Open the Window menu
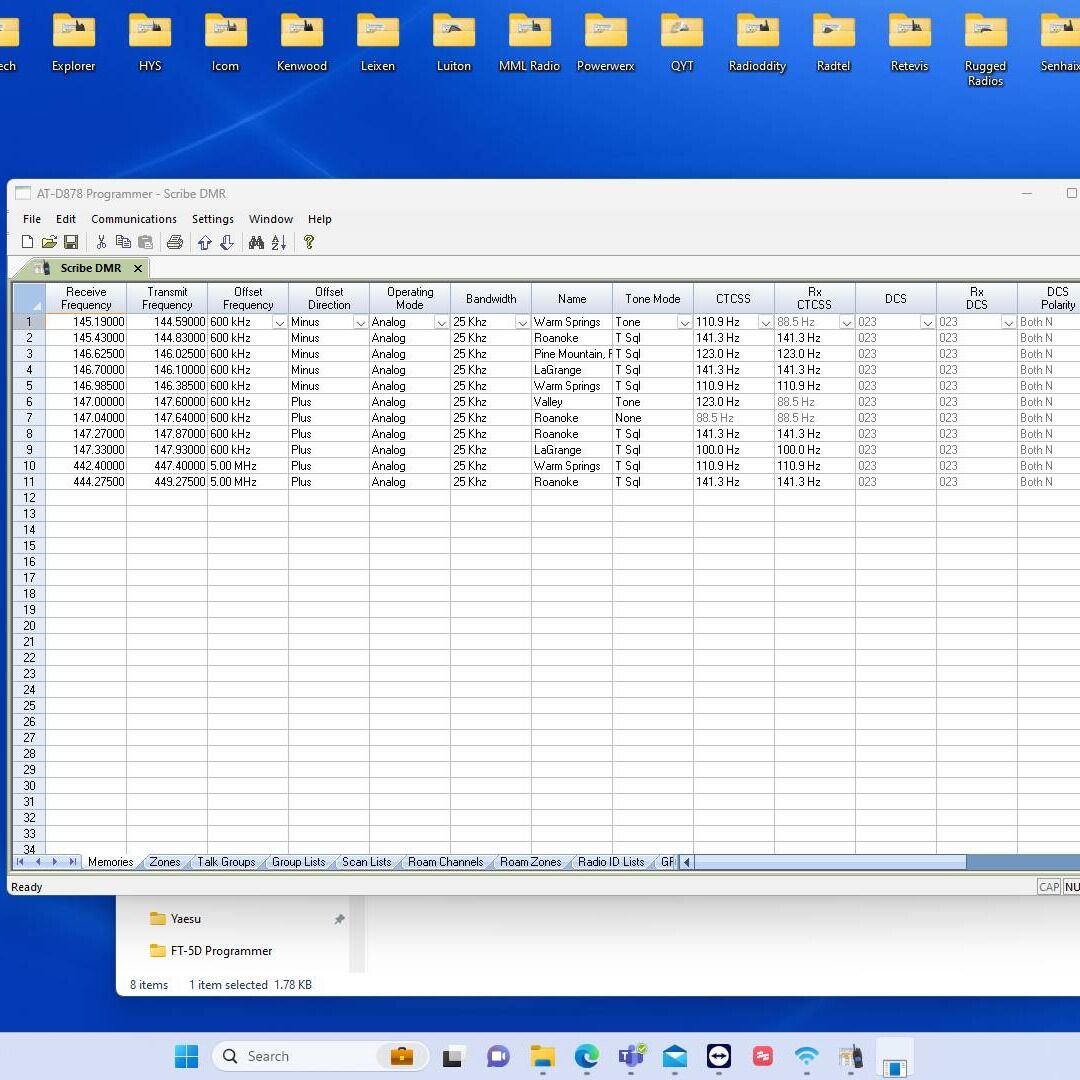This screenshot has height=1080, width=1080. (x=271, y=219)
